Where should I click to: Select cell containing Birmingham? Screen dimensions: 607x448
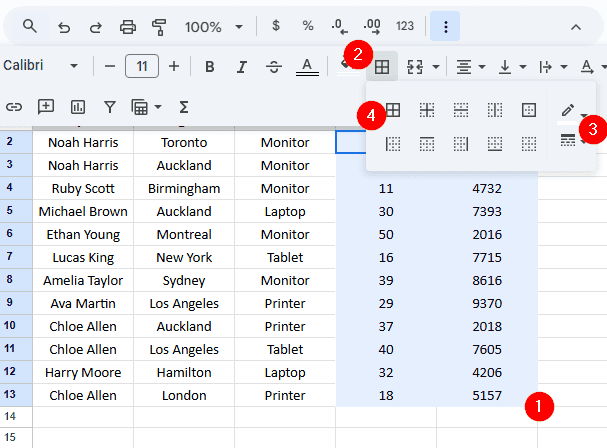(x=184, y=189)
